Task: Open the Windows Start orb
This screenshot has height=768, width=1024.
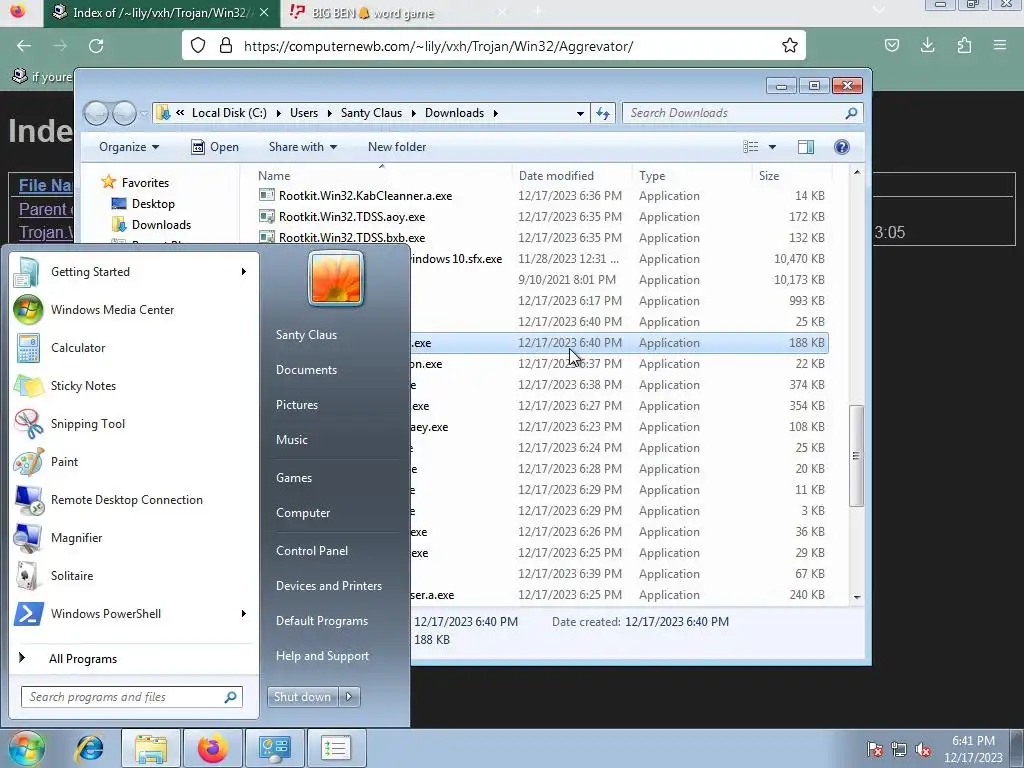Action: [26, 748]
